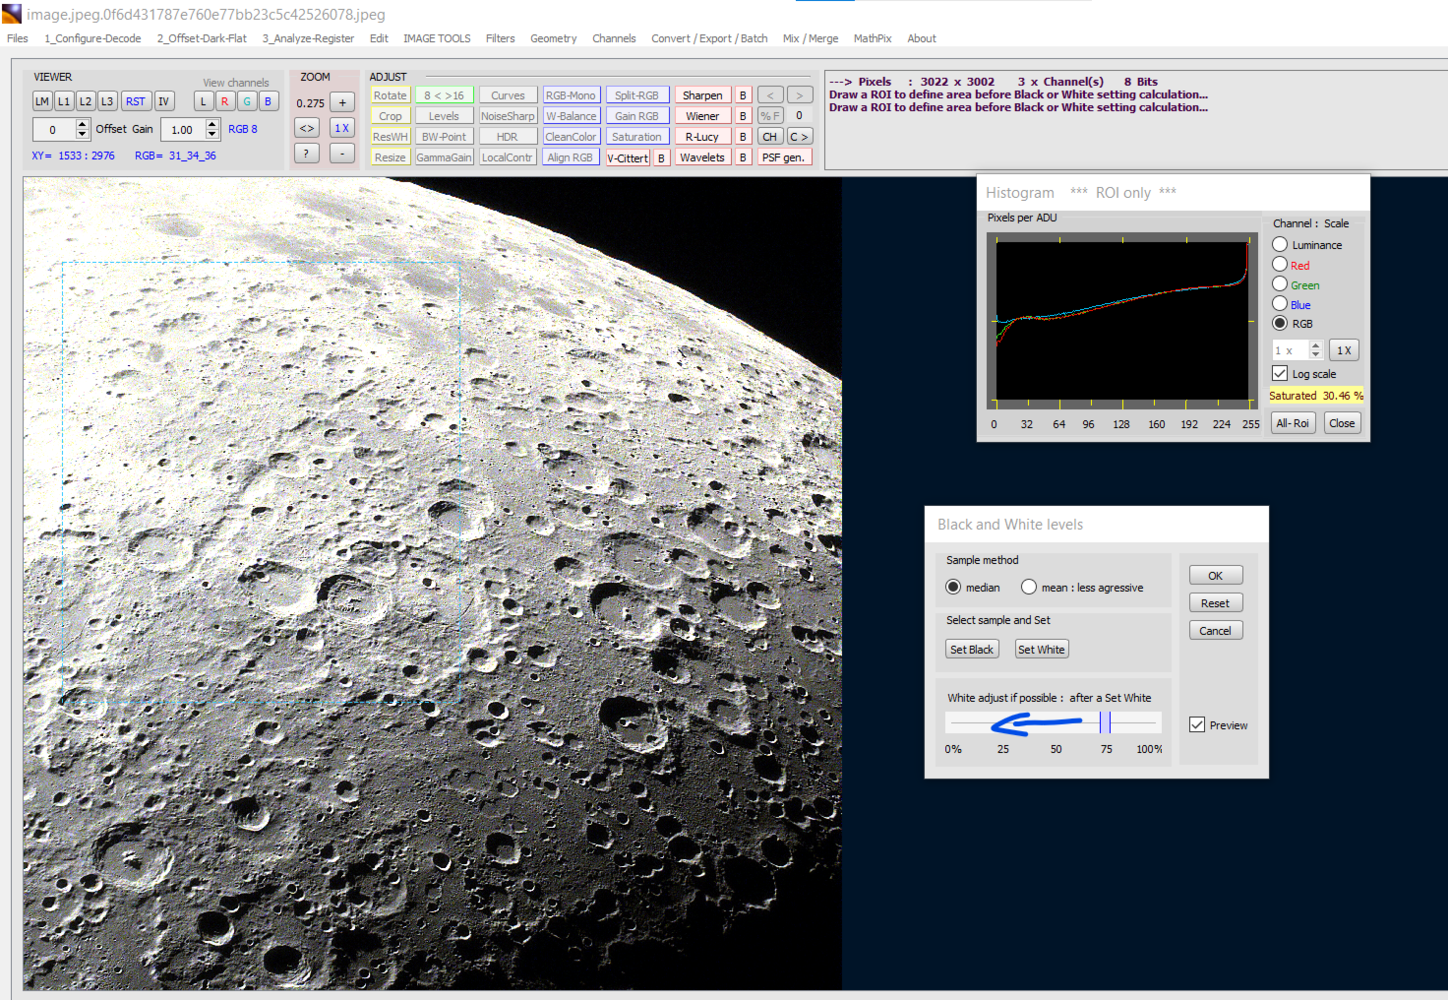Open the Filters menu
This screenshot has width=1448, height=1000.
coord(500,38)
